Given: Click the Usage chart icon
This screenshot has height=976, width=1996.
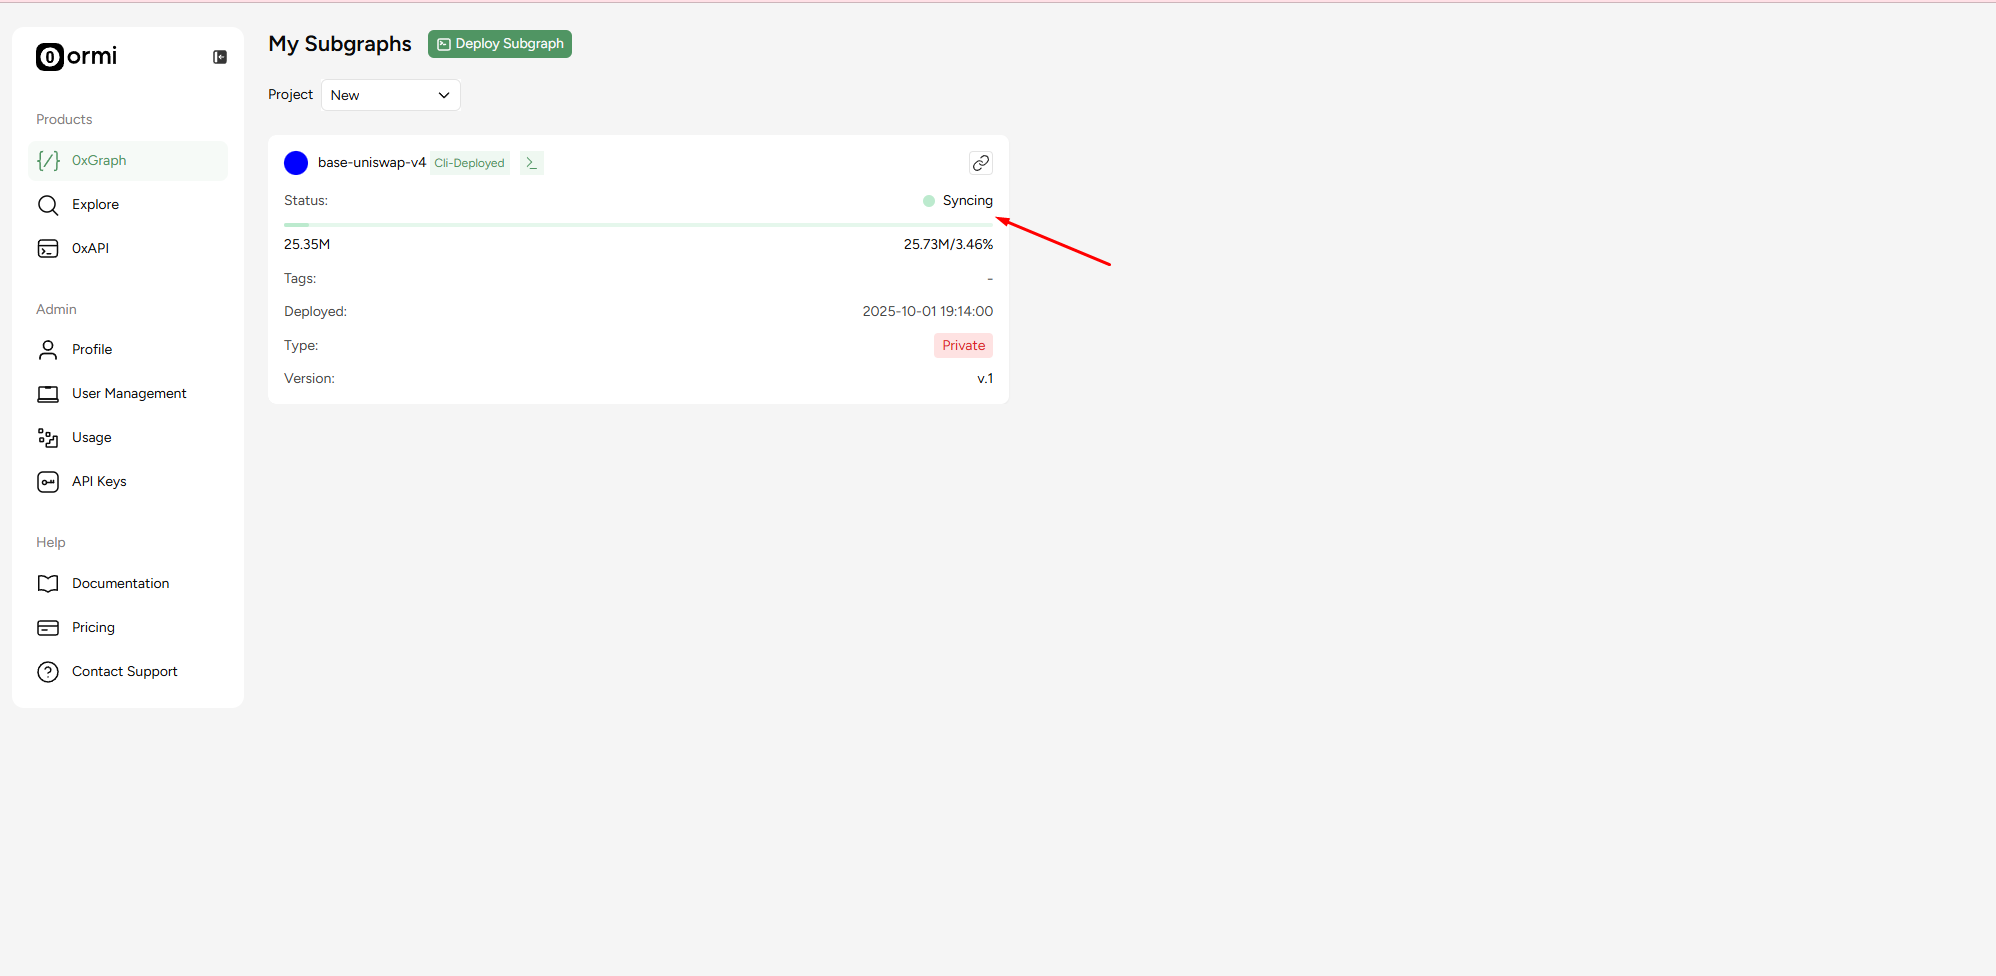Looking at the screenshot, I should [48, 438].
